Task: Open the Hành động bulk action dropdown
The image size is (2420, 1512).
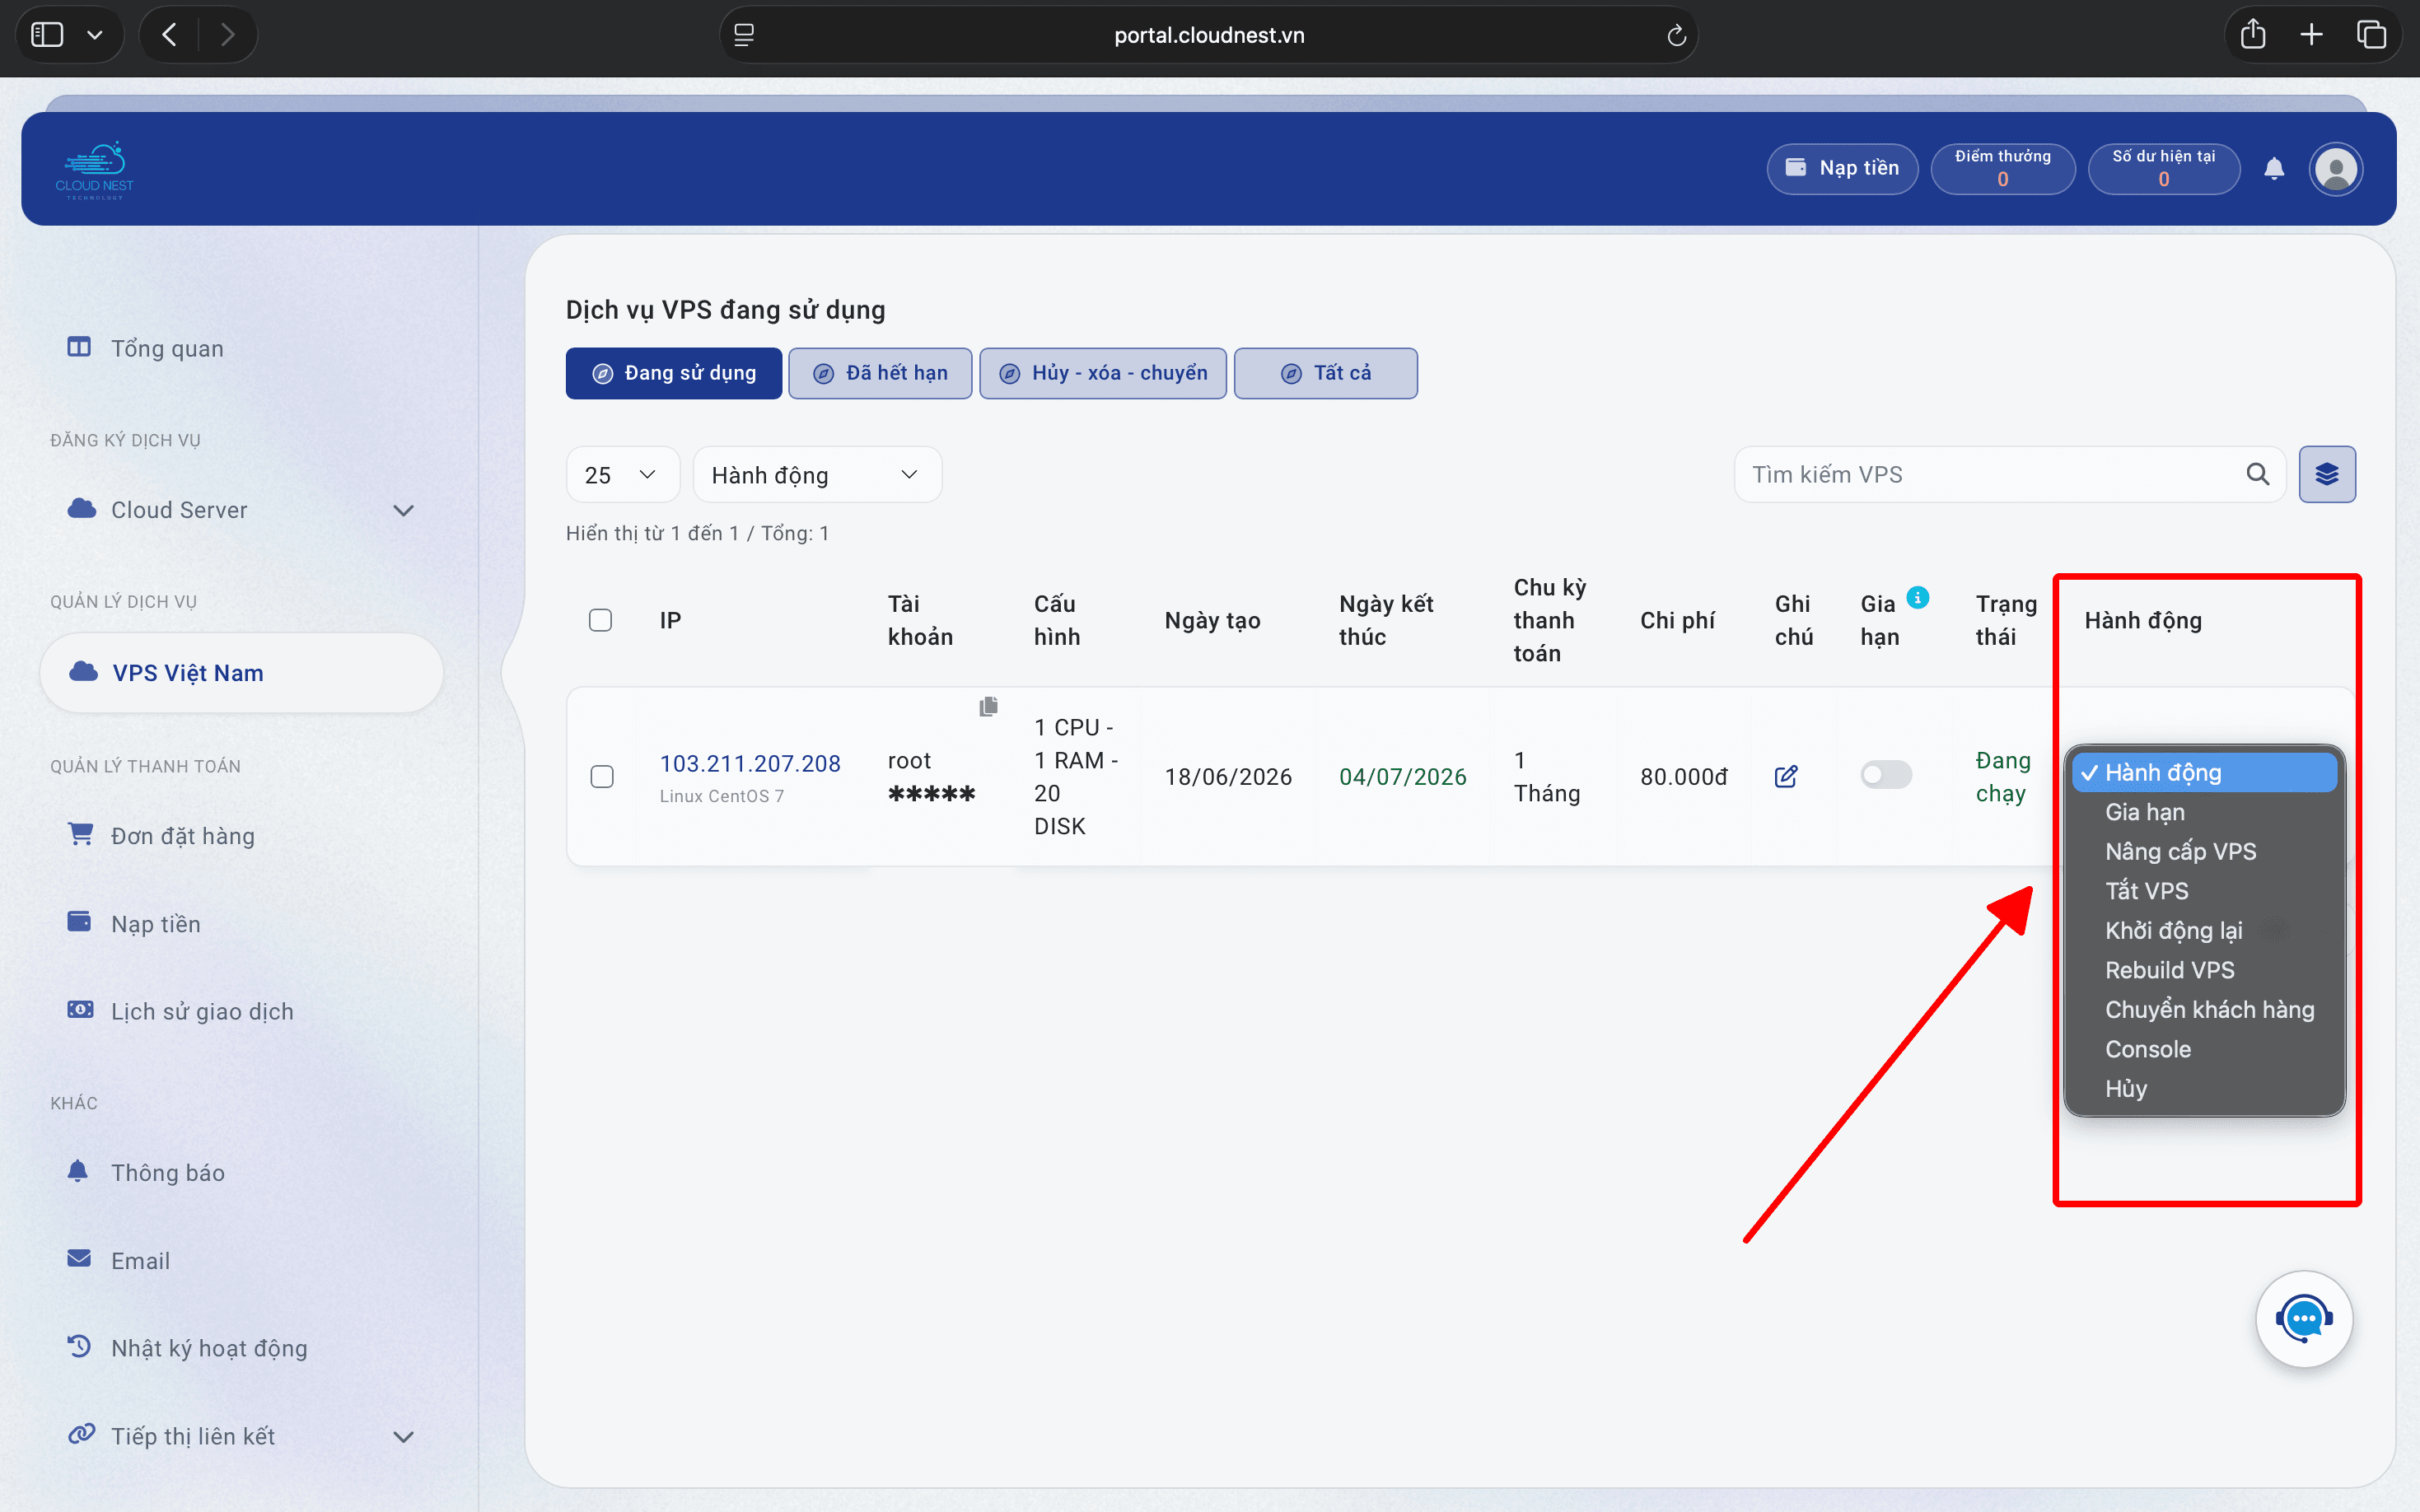Action: click(817, 474)
